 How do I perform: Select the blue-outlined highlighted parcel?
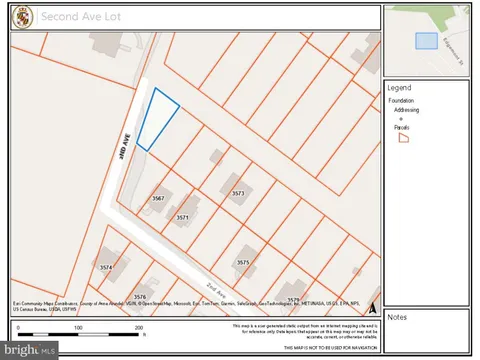tap(157, 119)
